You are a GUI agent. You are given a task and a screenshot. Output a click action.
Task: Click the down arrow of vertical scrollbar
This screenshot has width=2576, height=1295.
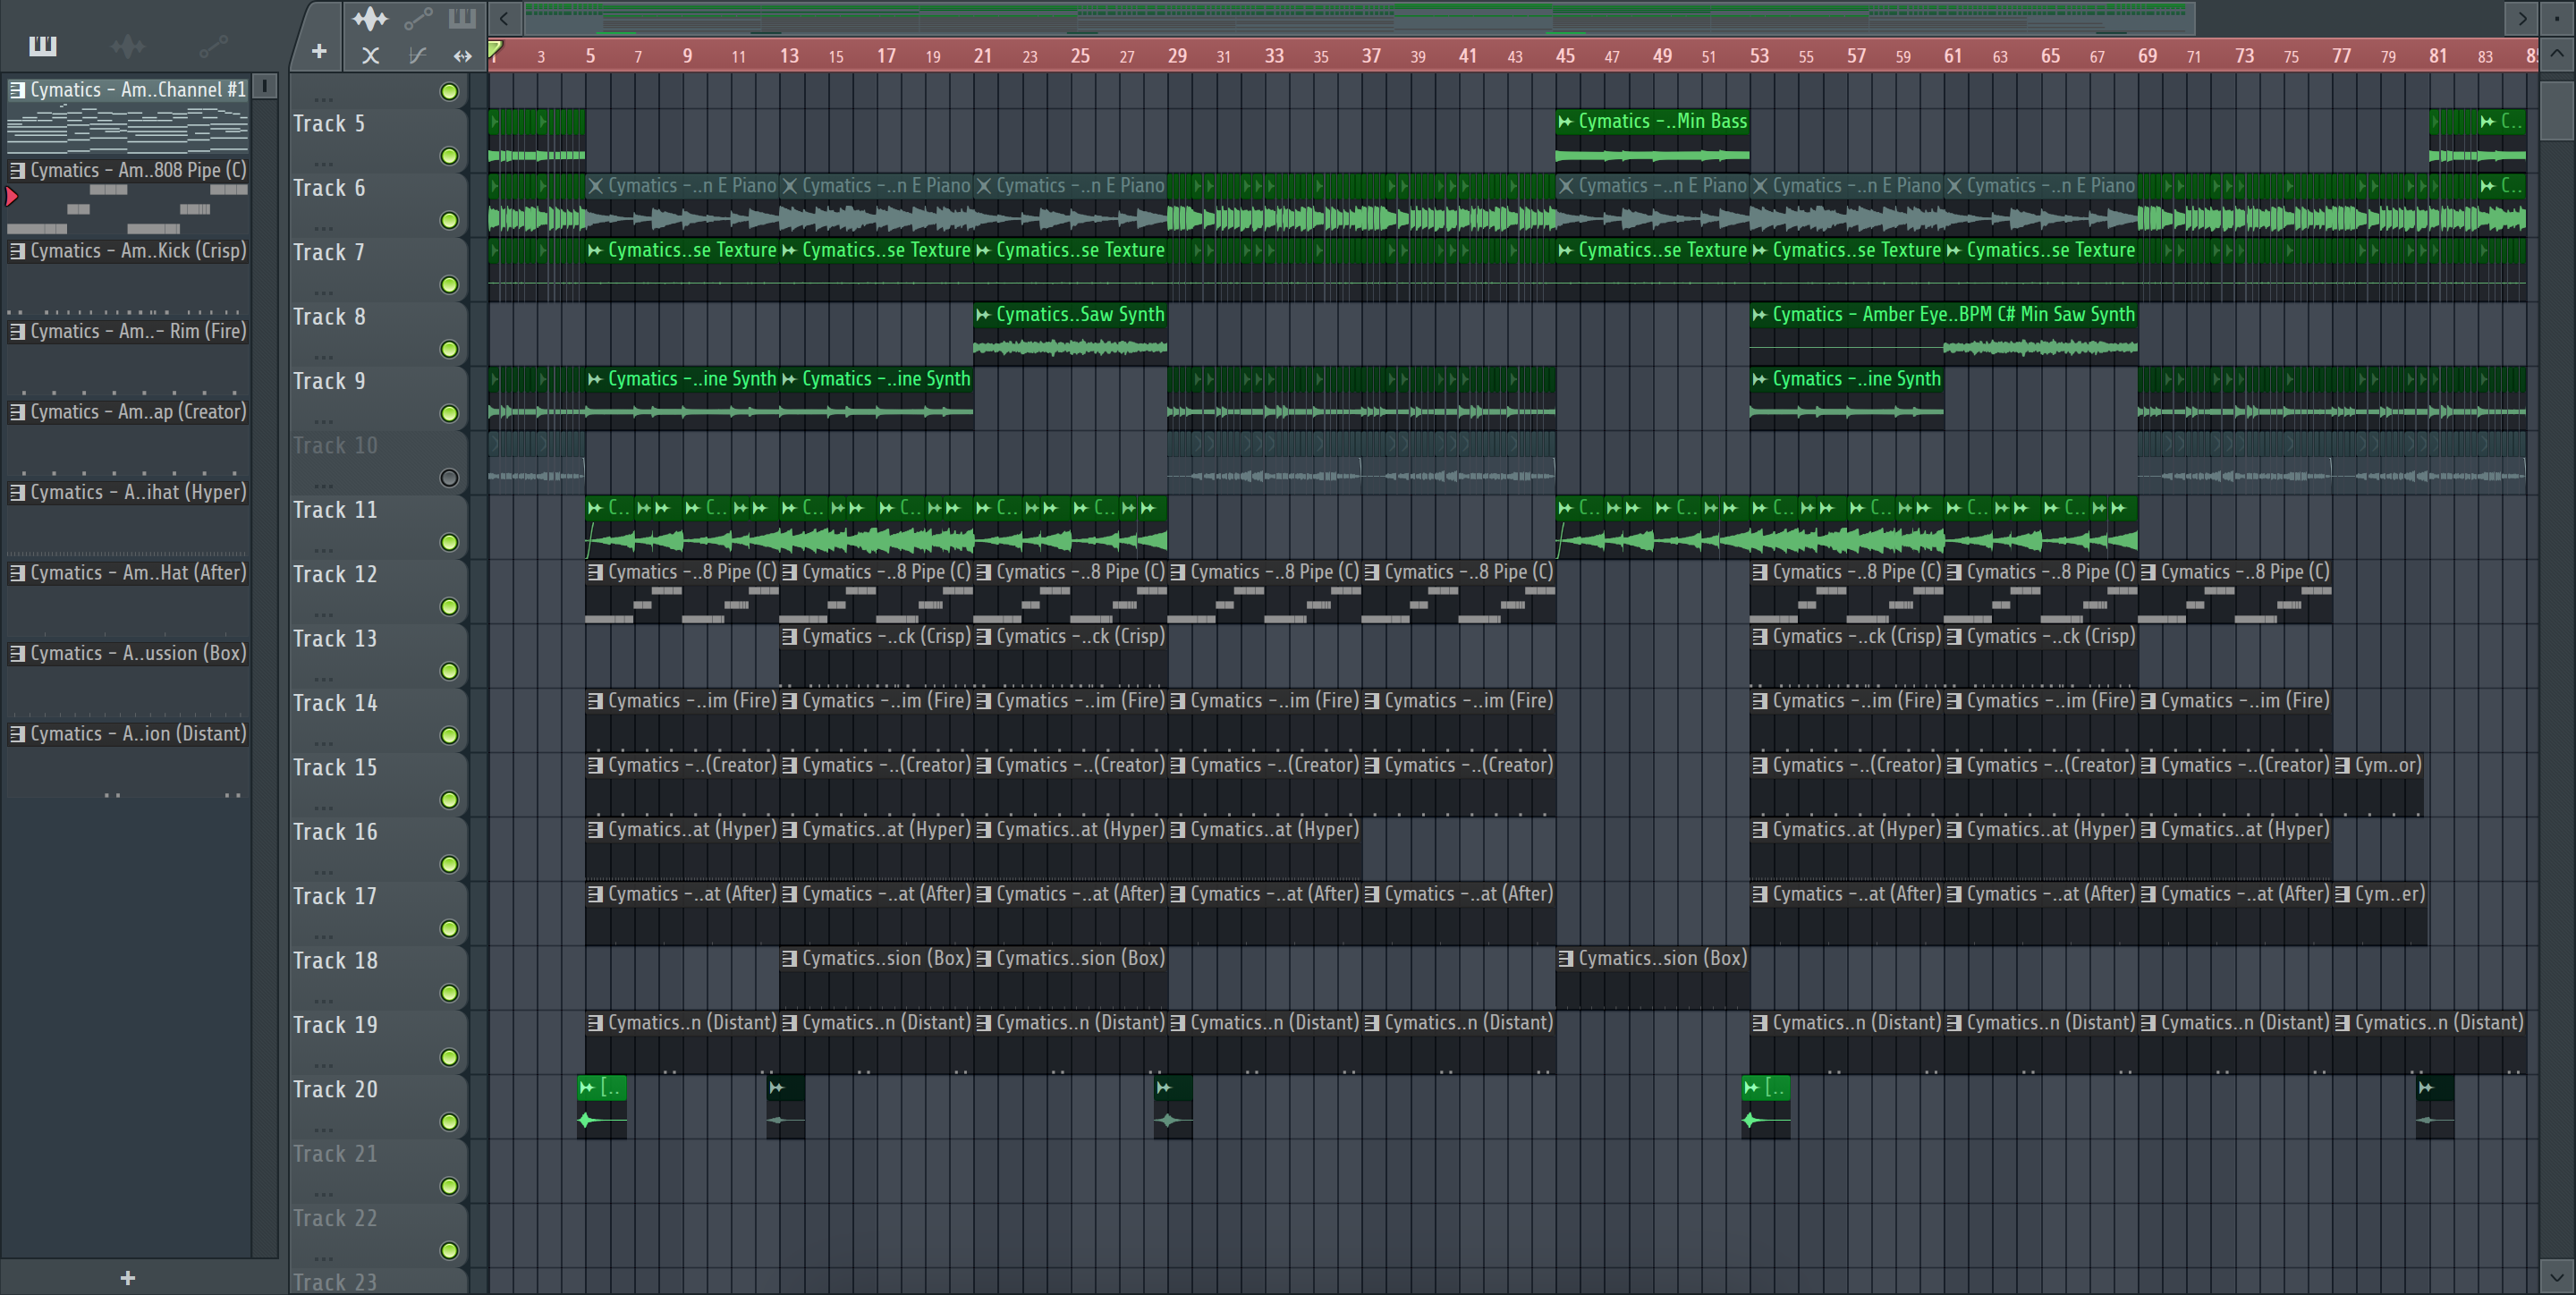[2557, 1277]
